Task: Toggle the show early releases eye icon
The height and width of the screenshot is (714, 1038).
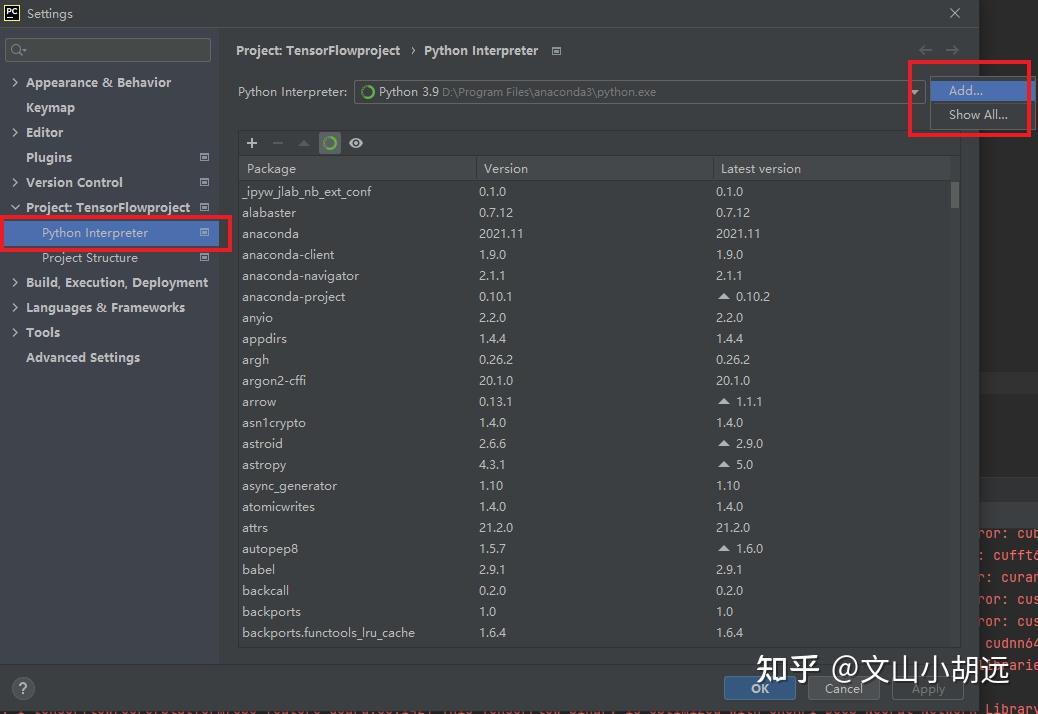Action: [355, 143]
